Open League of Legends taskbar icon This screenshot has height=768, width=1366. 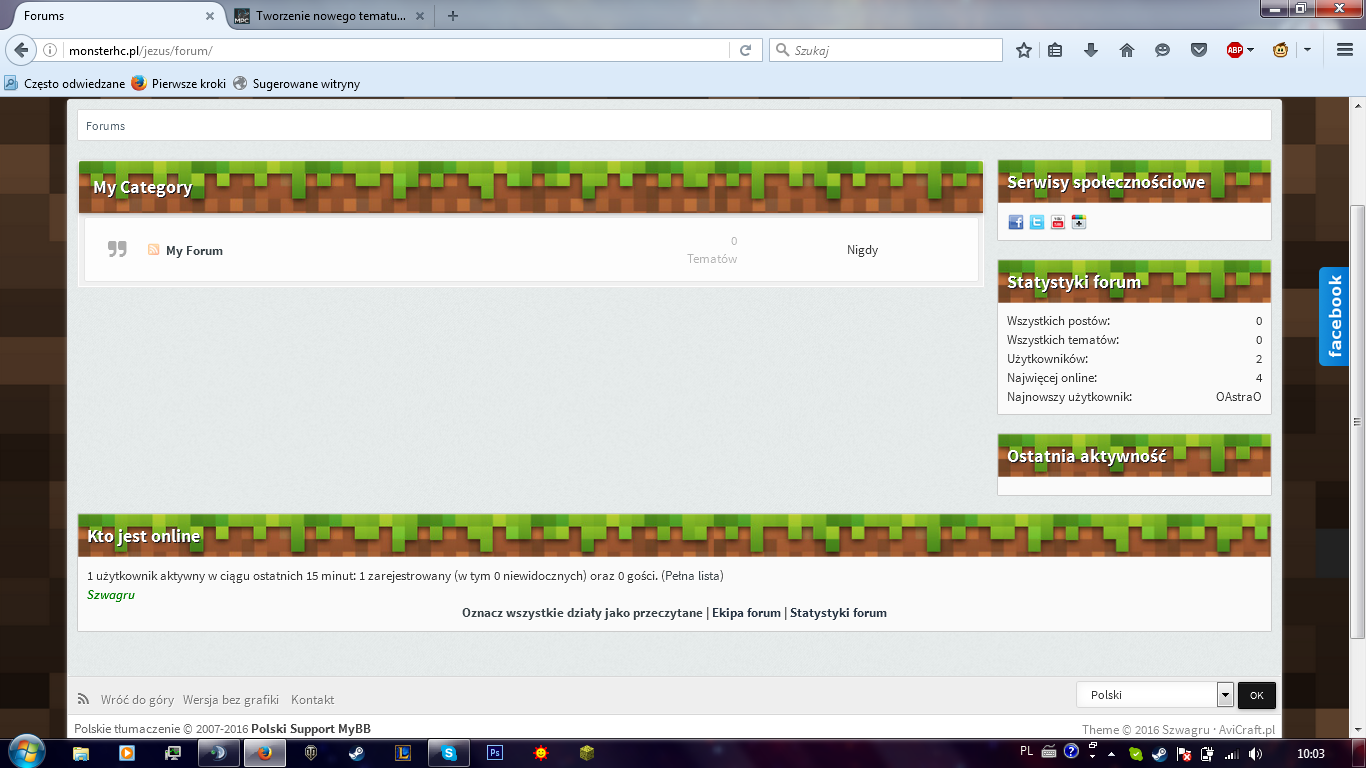(402, 753)
